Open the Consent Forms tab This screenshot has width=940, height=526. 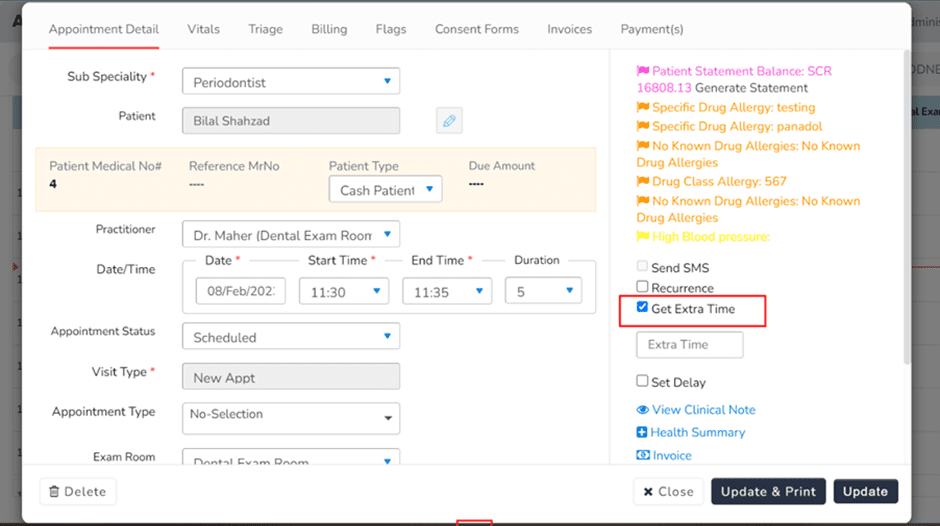coord(477,29)
